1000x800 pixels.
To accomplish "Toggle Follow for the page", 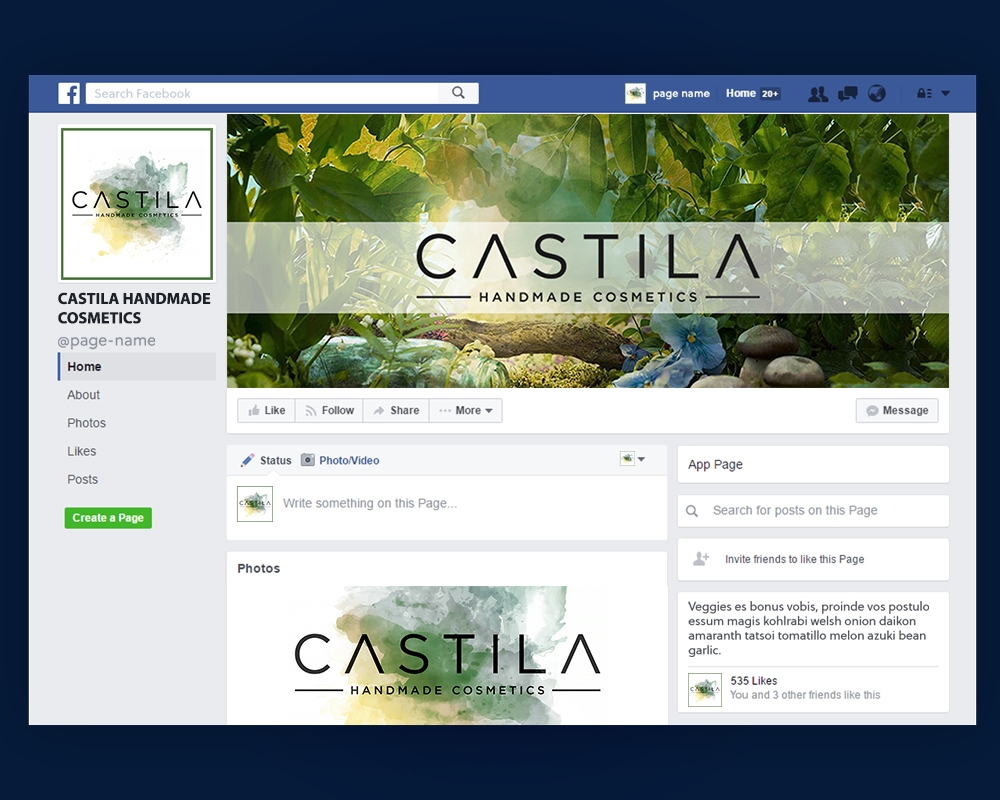I will [x=329, y=410].
